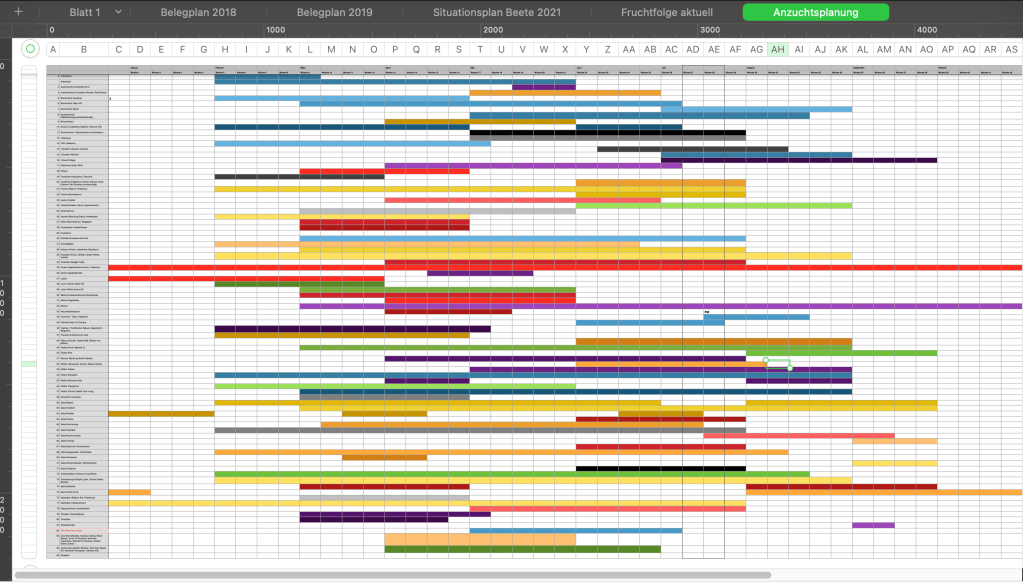The width and height of the screenshot is (1023, 583).
Task: Select the column H header
Action: 225,49
